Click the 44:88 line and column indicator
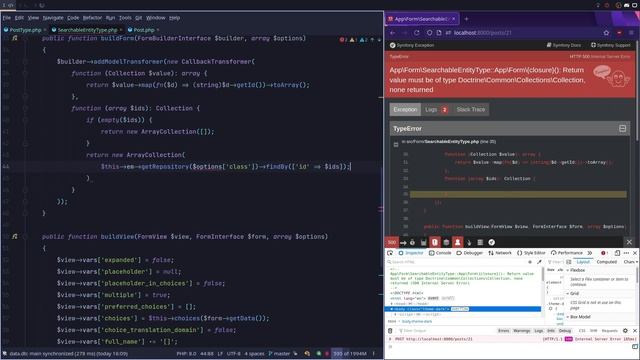This screenshot has width=640, height=360. (207, 354)
